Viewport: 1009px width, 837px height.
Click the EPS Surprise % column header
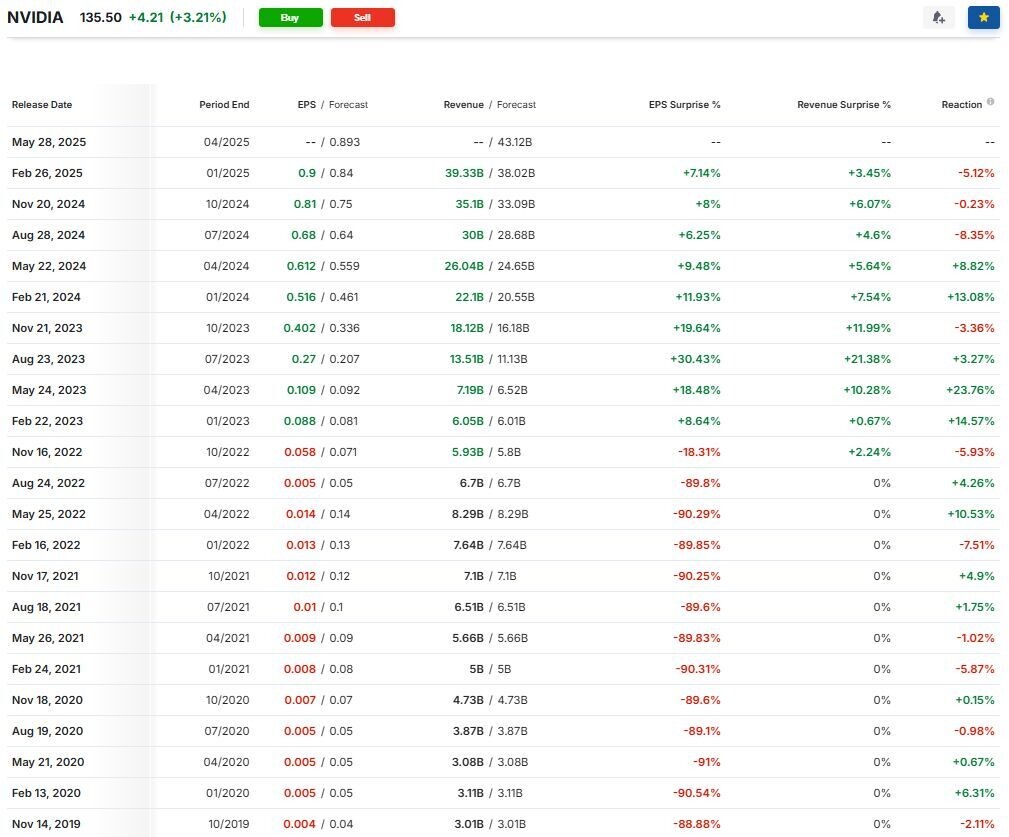(x=684, y=105)
